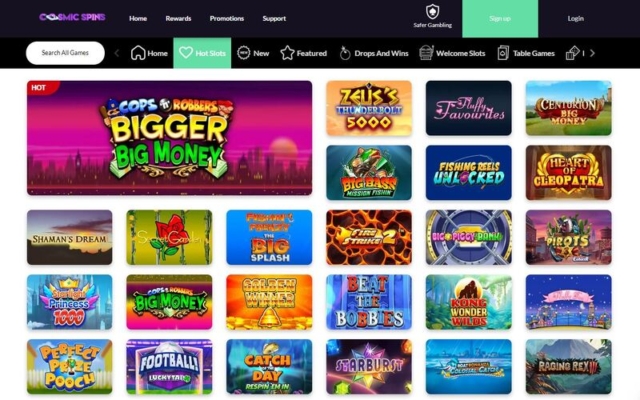Screen dimensions: 640x400
Task: Move category bar back with left chevron
Action: click(117, 53)
